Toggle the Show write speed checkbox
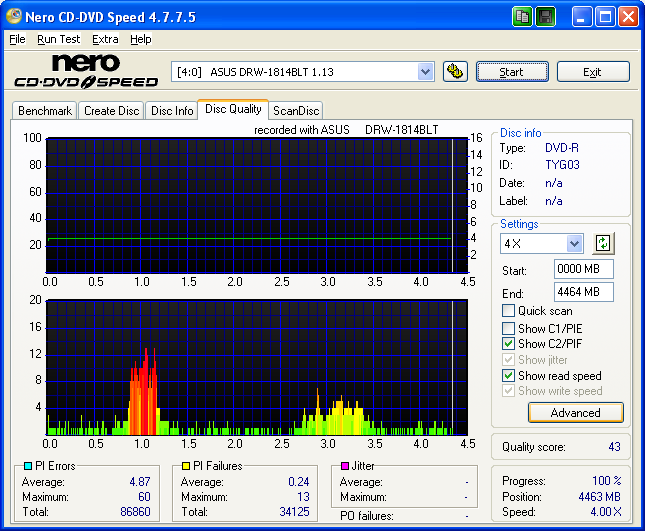645x531 pixels. click(x=508, y=391)
